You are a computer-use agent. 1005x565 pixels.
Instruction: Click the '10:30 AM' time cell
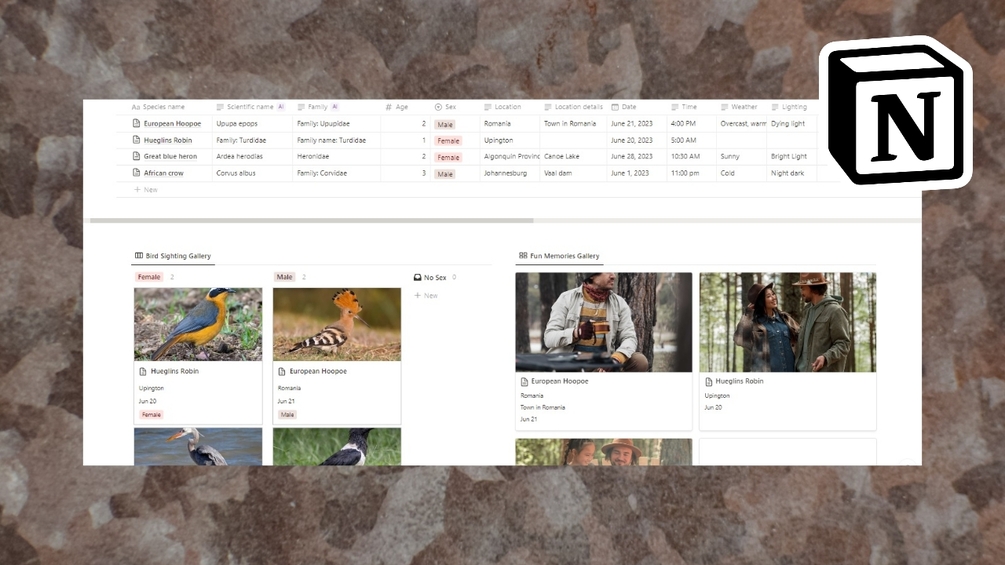[x=691, y=156]
